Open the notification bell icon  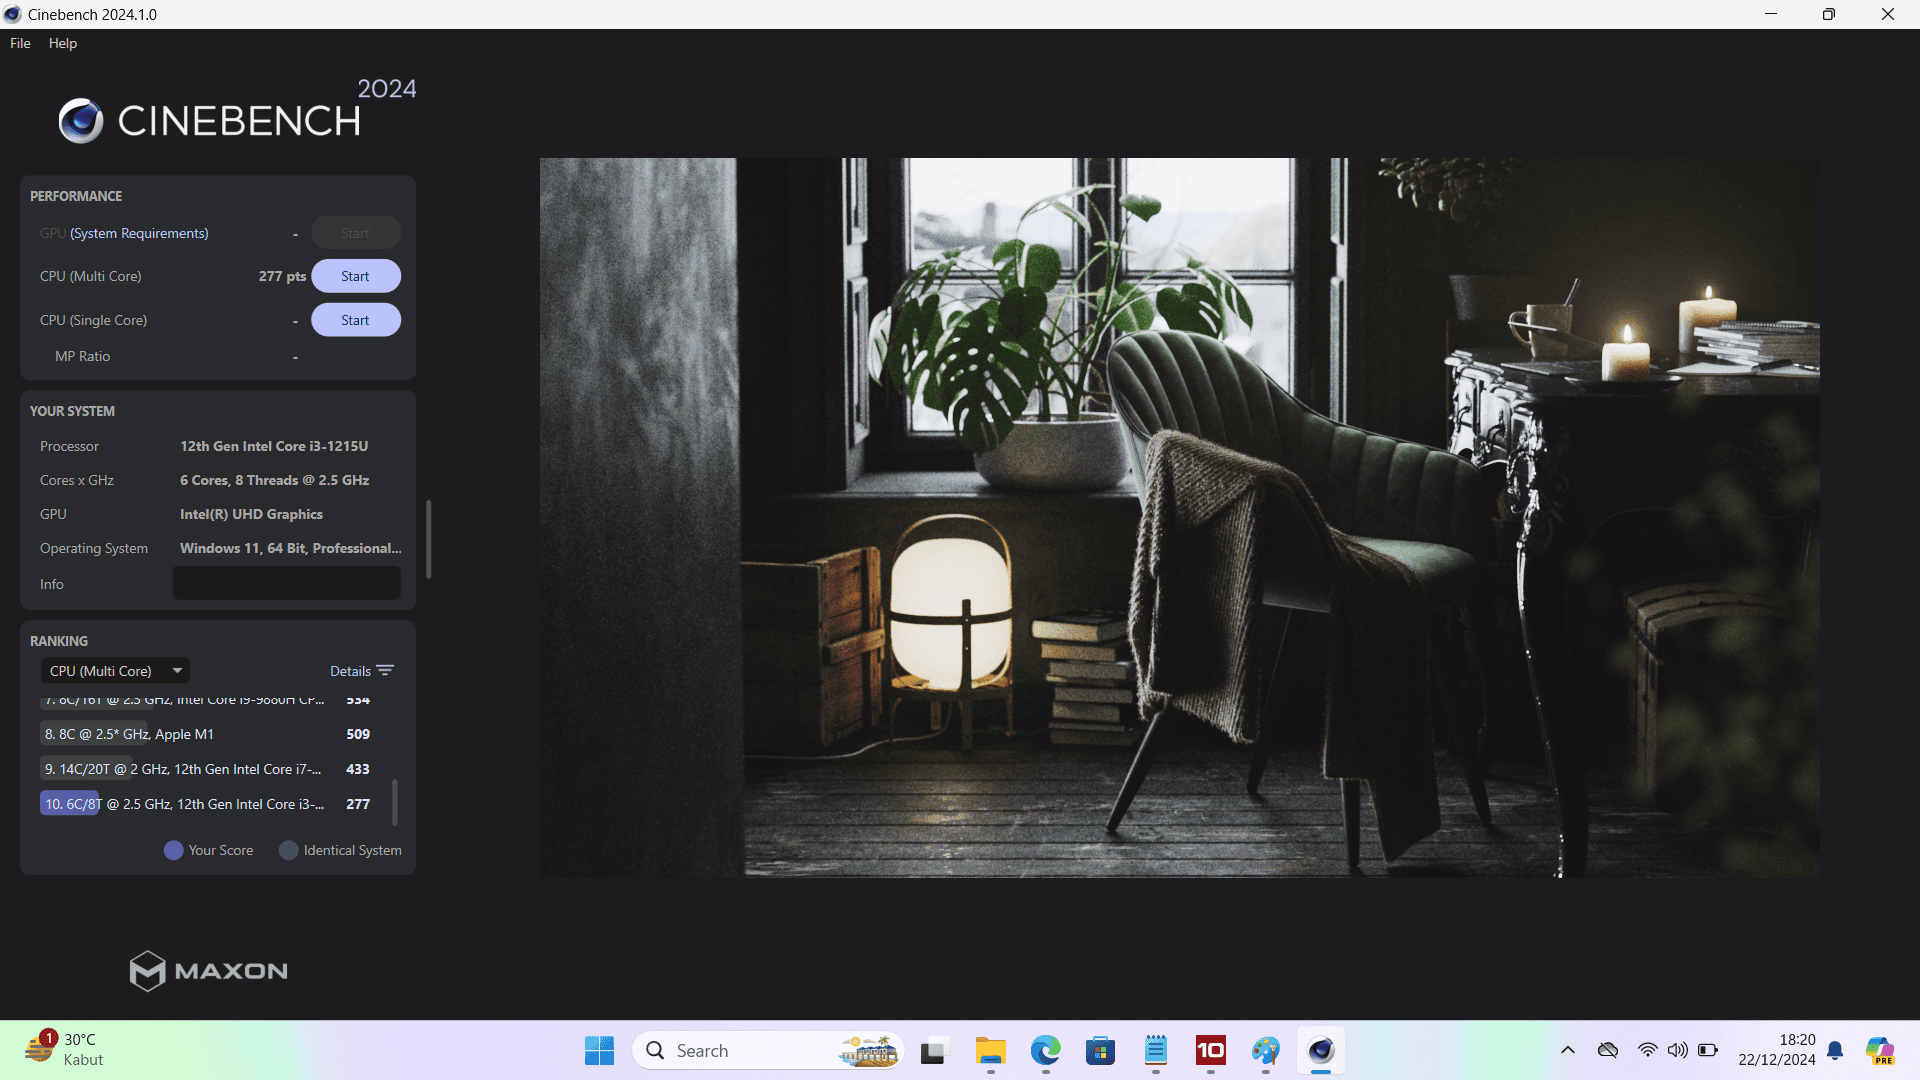pyautogui.click(x=1835, y=1050)
